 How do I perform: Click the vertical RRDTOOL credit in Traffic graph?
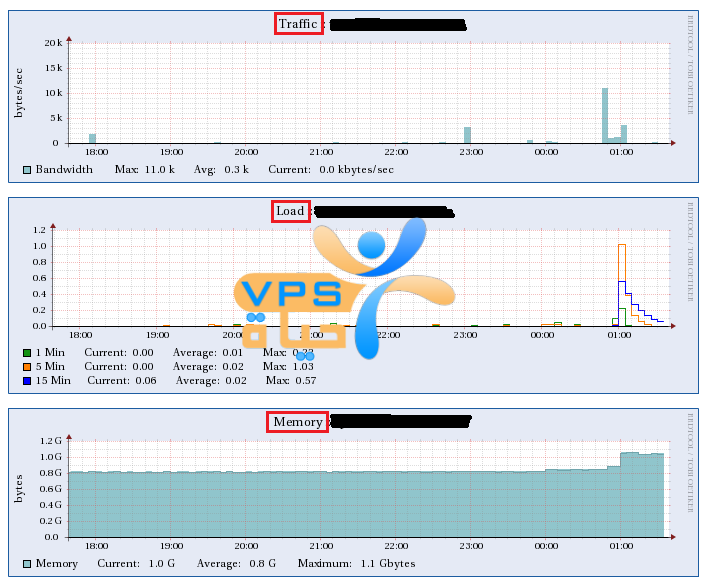click(x=690, y=65)
